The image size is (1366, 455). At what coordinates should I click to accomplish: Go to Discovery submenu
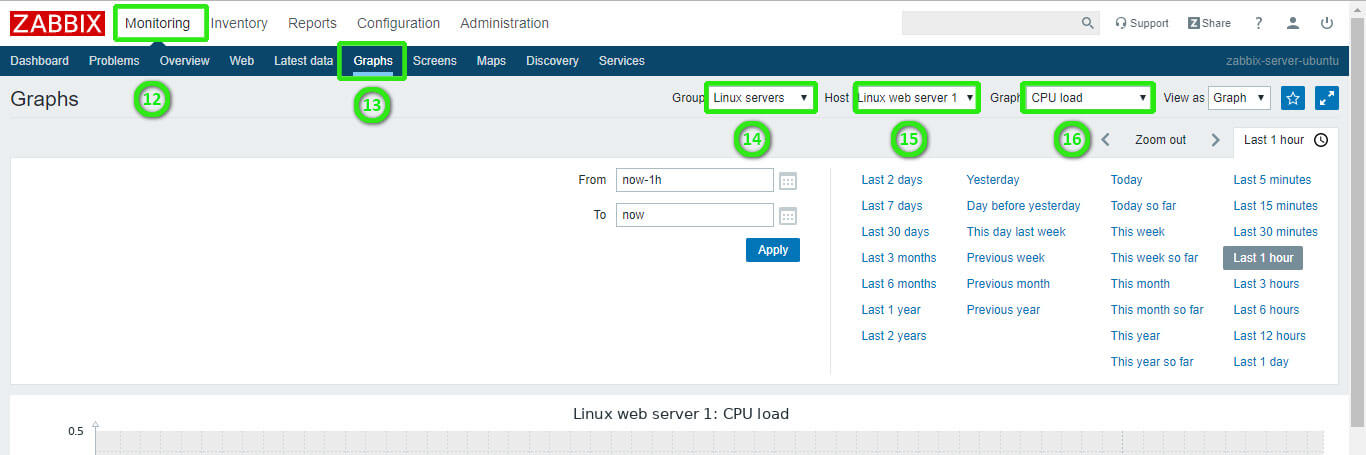tap(552, 61)
